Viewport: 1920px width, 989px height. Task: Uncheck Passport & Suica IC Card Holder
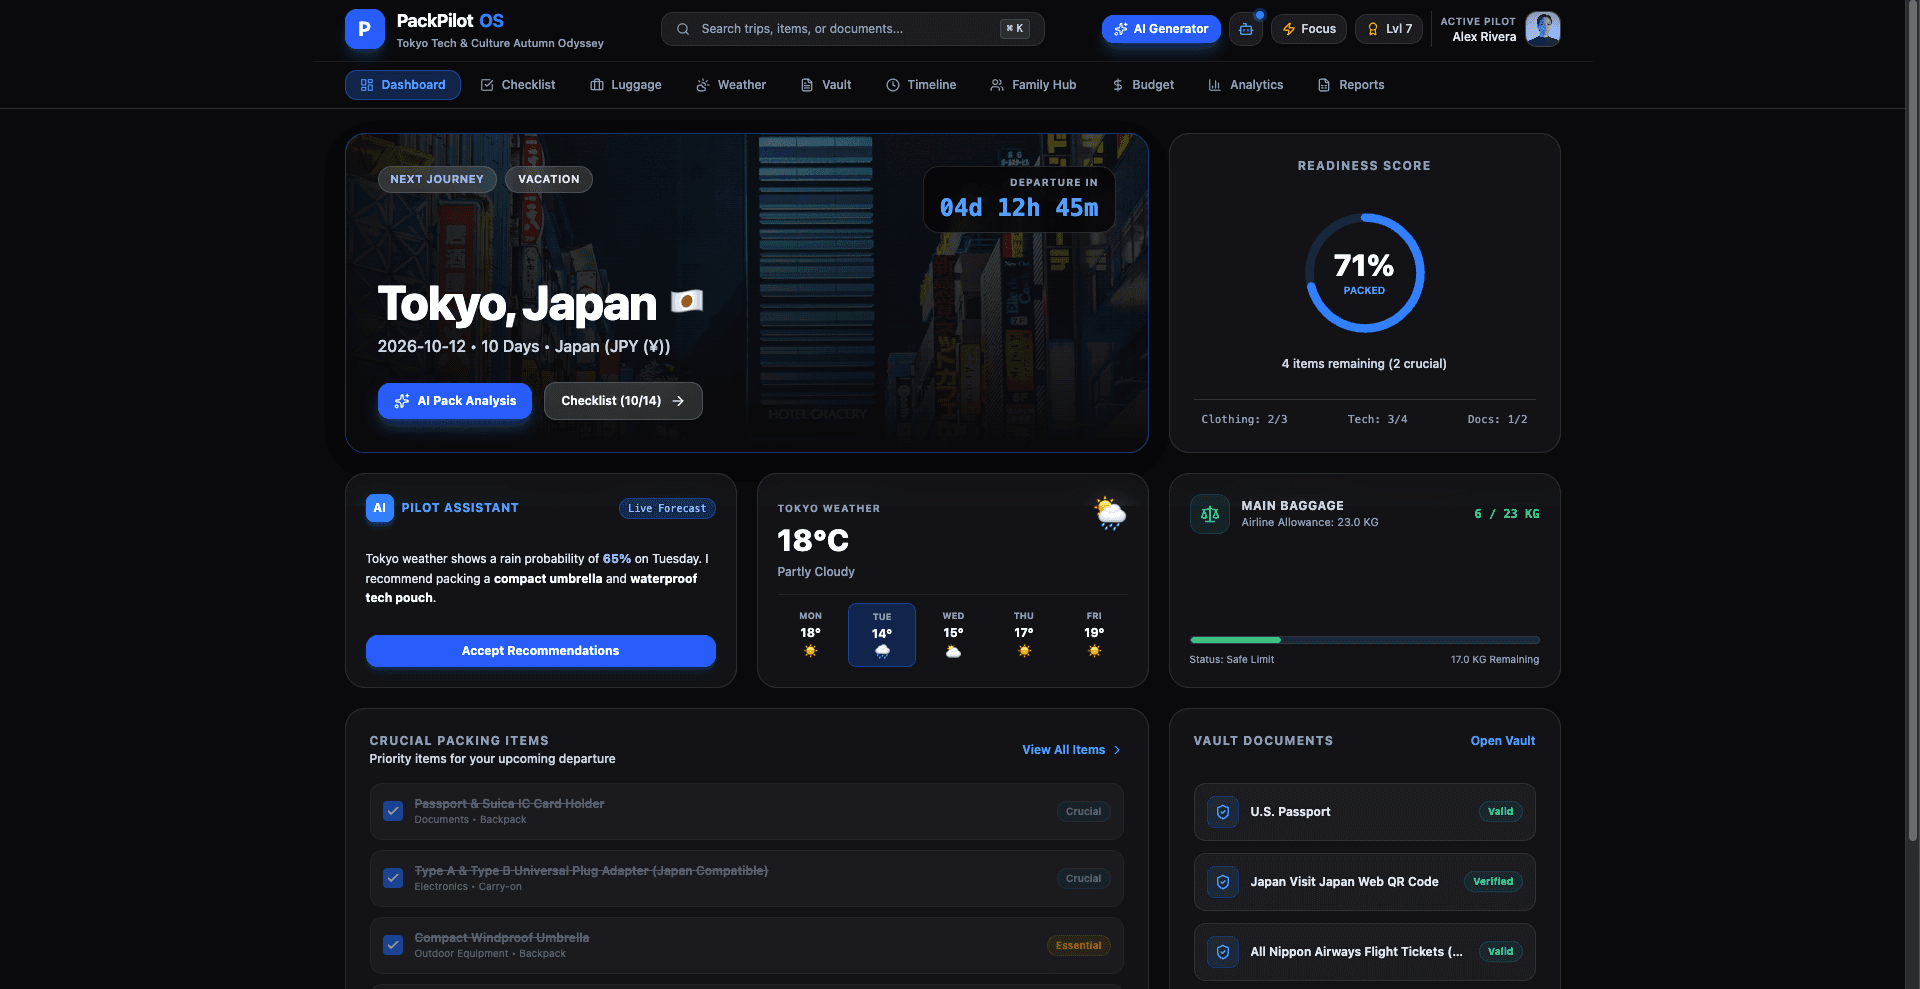point(393,811)
